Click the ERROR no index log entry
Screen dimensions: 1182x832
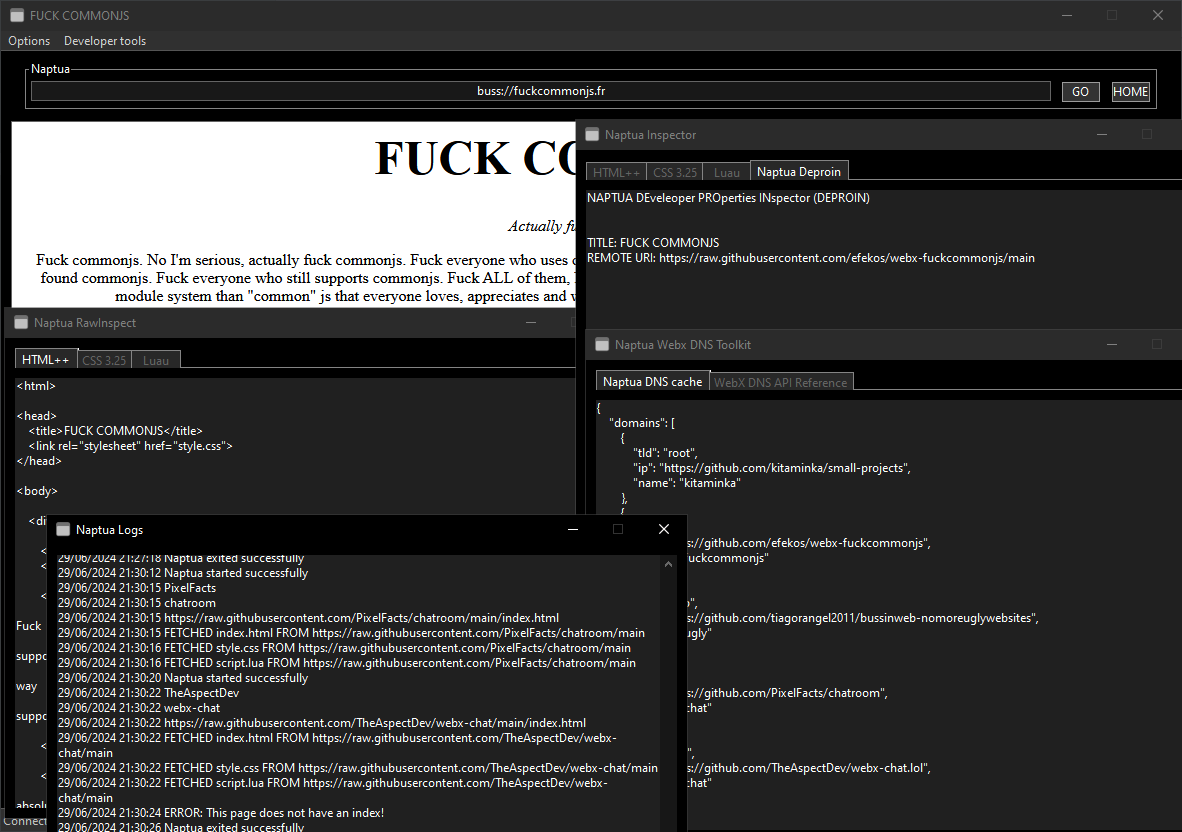coord(221,813)
